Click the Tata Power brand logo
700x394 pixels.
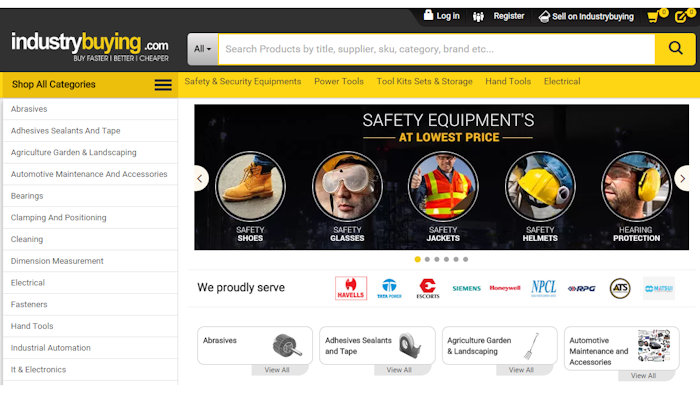[x=389, y=288]
